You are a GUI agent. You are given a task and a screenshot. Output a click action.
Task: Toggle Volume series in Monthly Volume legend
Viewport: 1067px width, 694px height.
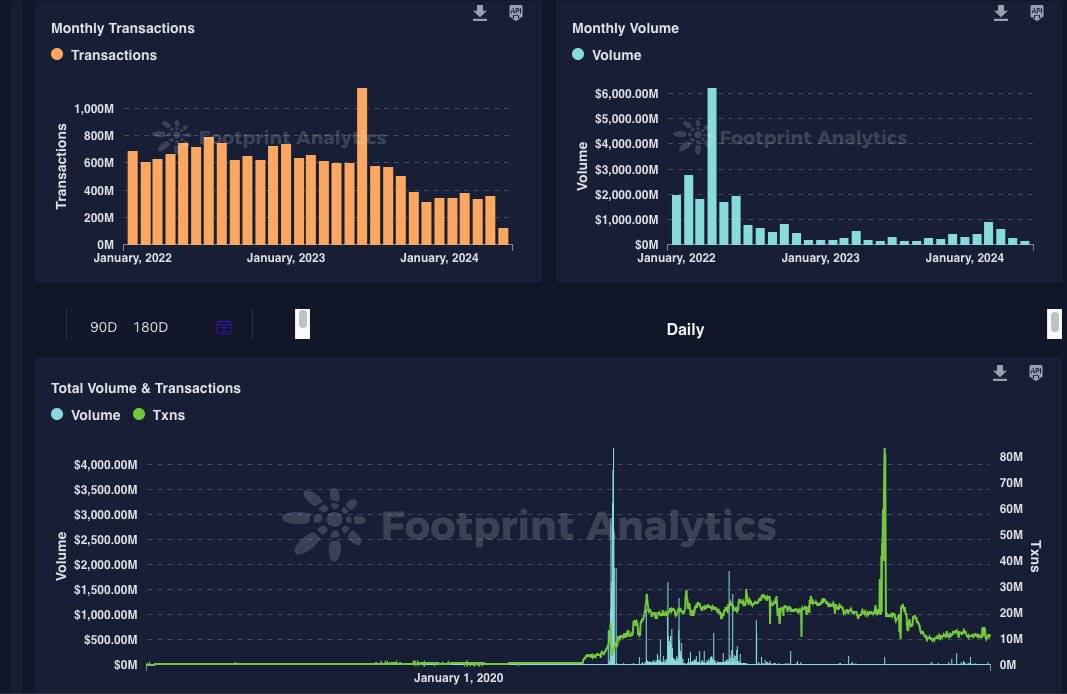coord(607,55)
